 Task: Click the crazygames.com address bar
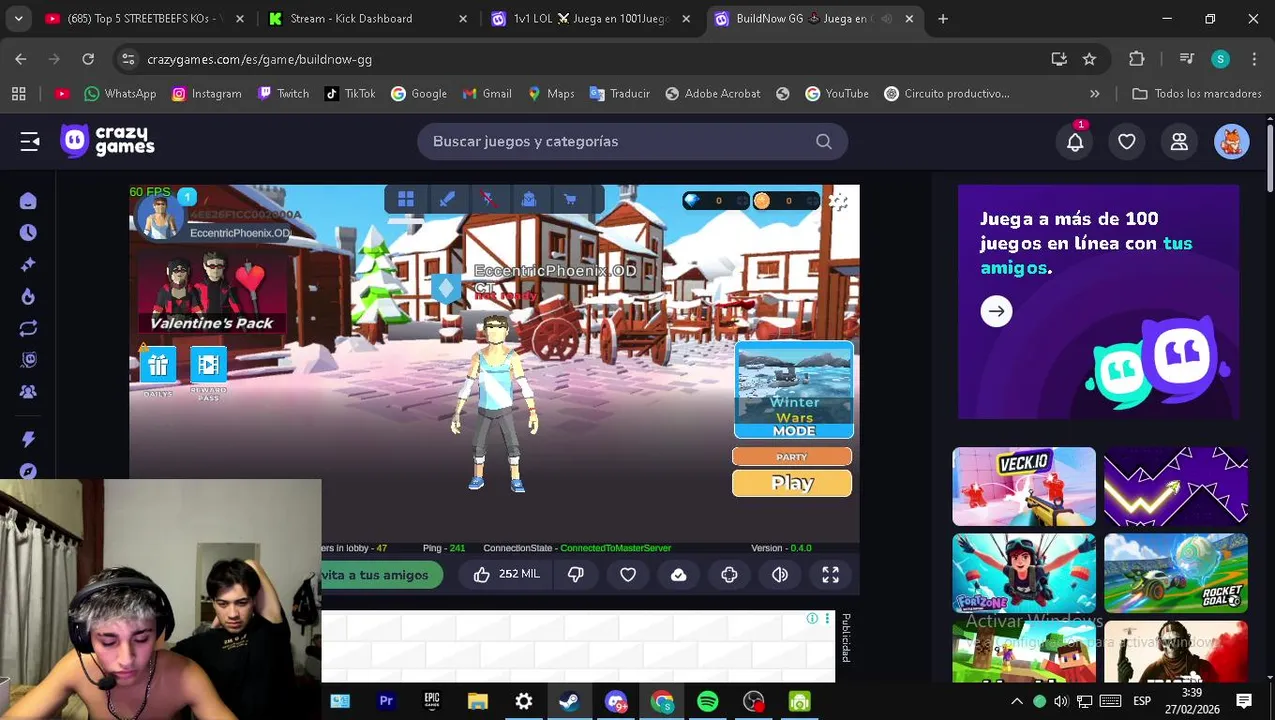pyautogui.click(x=590, y=59)
